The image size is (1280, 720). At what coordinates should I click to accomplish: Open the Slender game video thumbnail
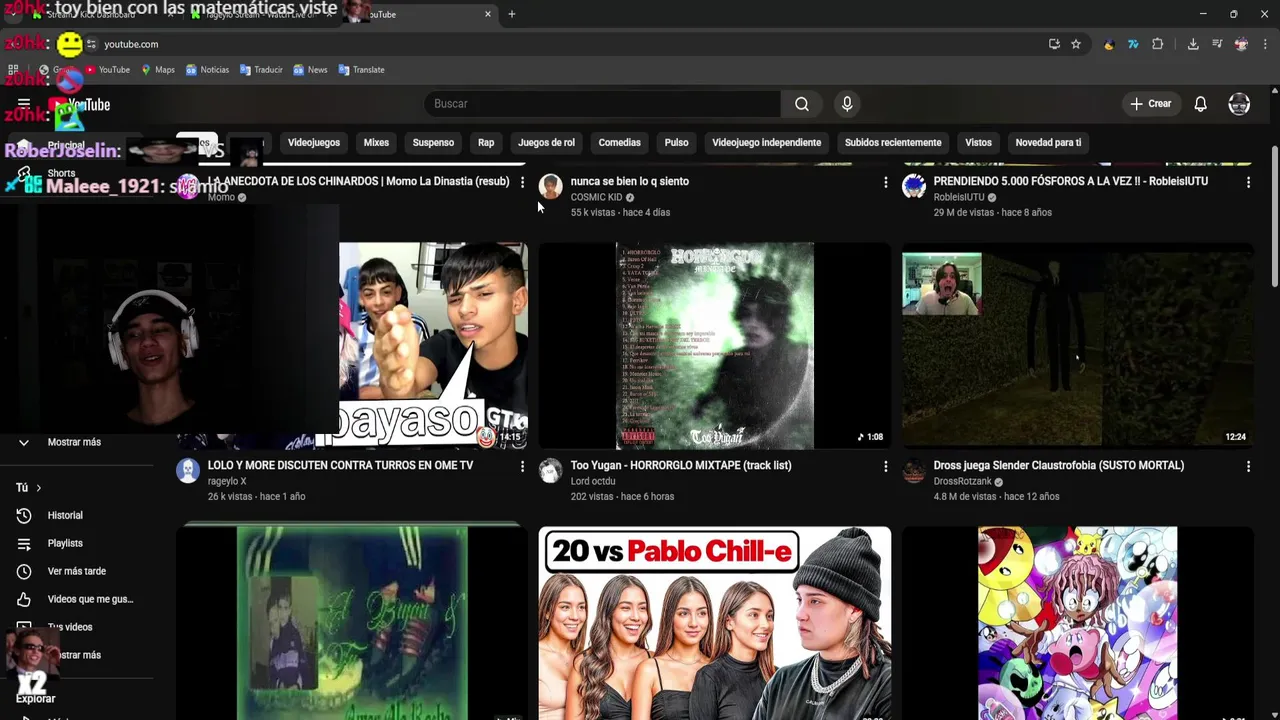coord(1077,345)
